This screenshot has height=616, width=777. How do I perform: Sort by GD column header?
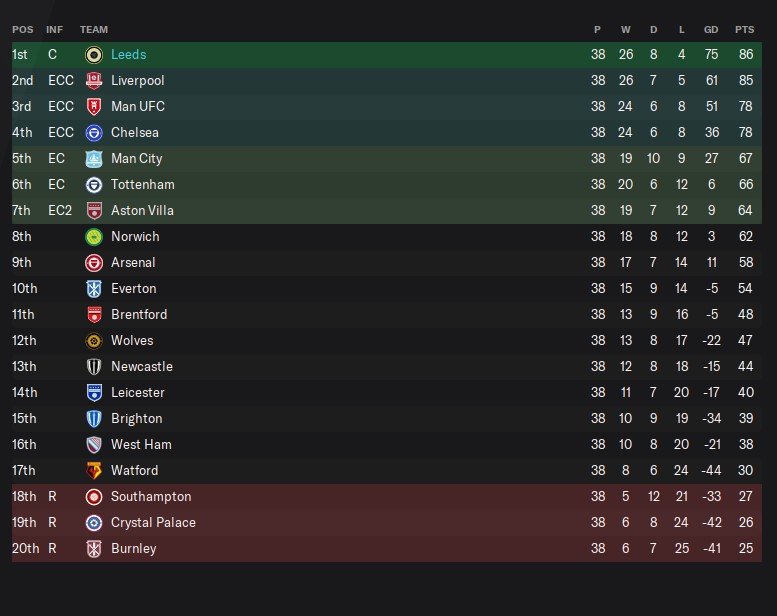tap(711, 30)
